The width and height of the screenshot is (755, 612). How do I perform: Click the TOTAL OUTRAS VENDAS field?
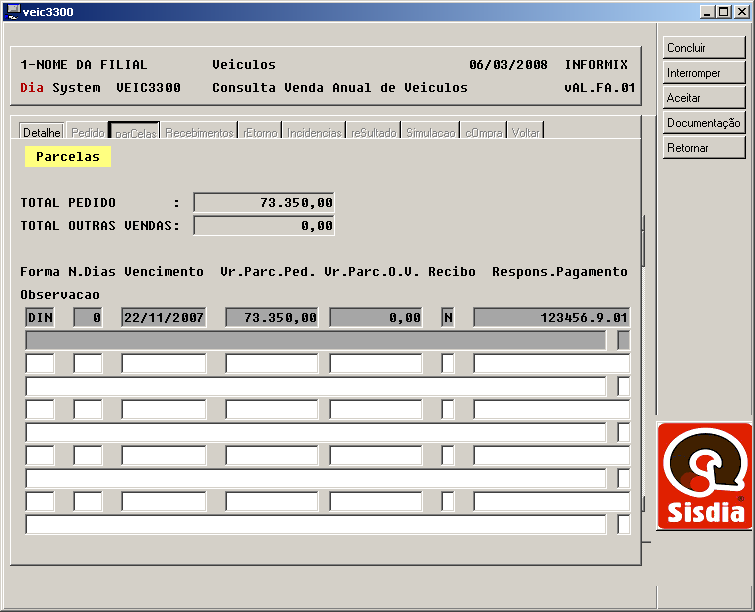coord(264,226)
